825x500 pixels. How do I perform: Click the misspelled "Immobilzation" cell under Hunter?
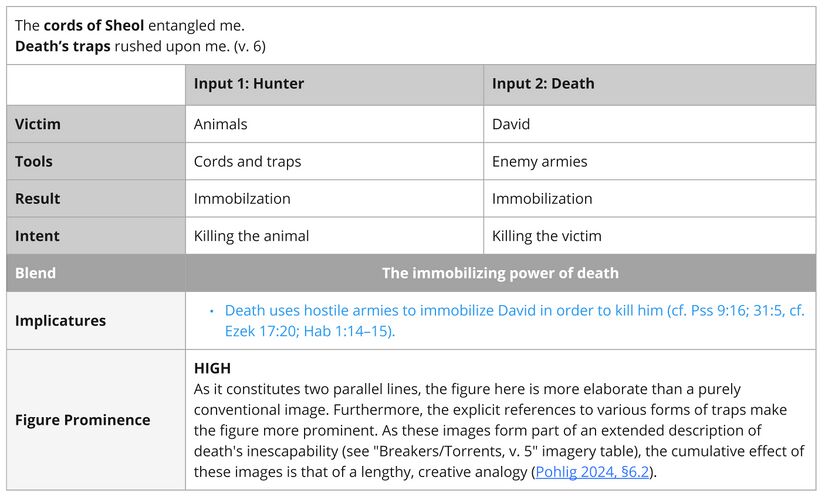point(242,198)
